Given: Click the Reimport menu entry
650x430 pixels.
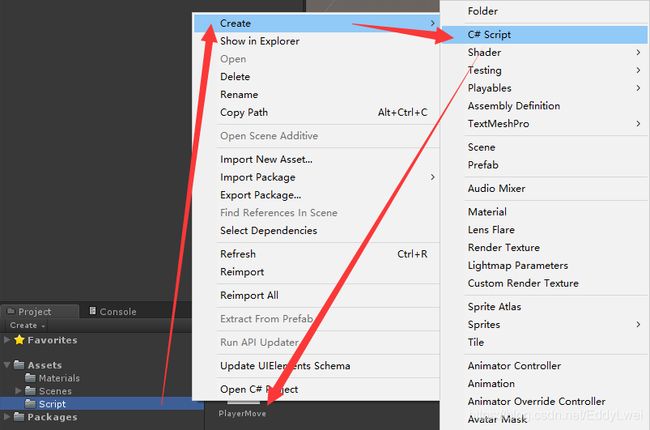Looking at the screenshot, I should point(317,272).
